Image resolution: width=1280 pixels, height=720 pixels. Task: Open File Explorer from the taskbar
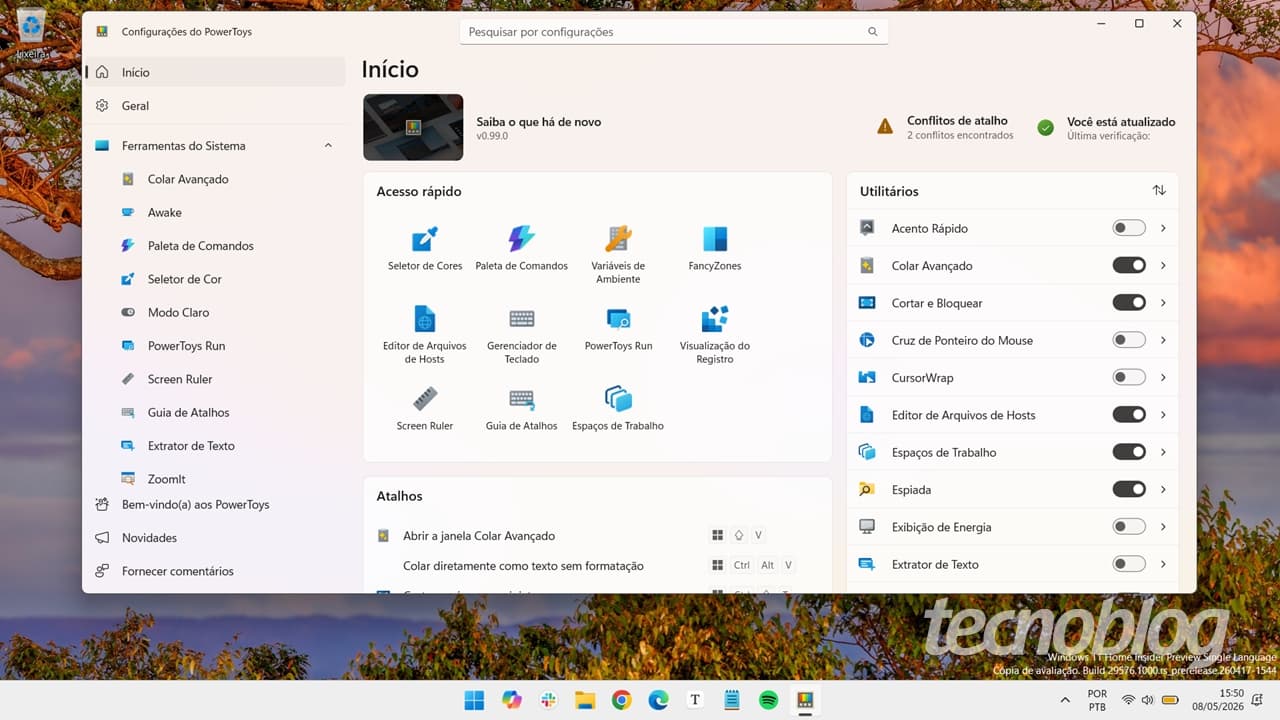585,700
